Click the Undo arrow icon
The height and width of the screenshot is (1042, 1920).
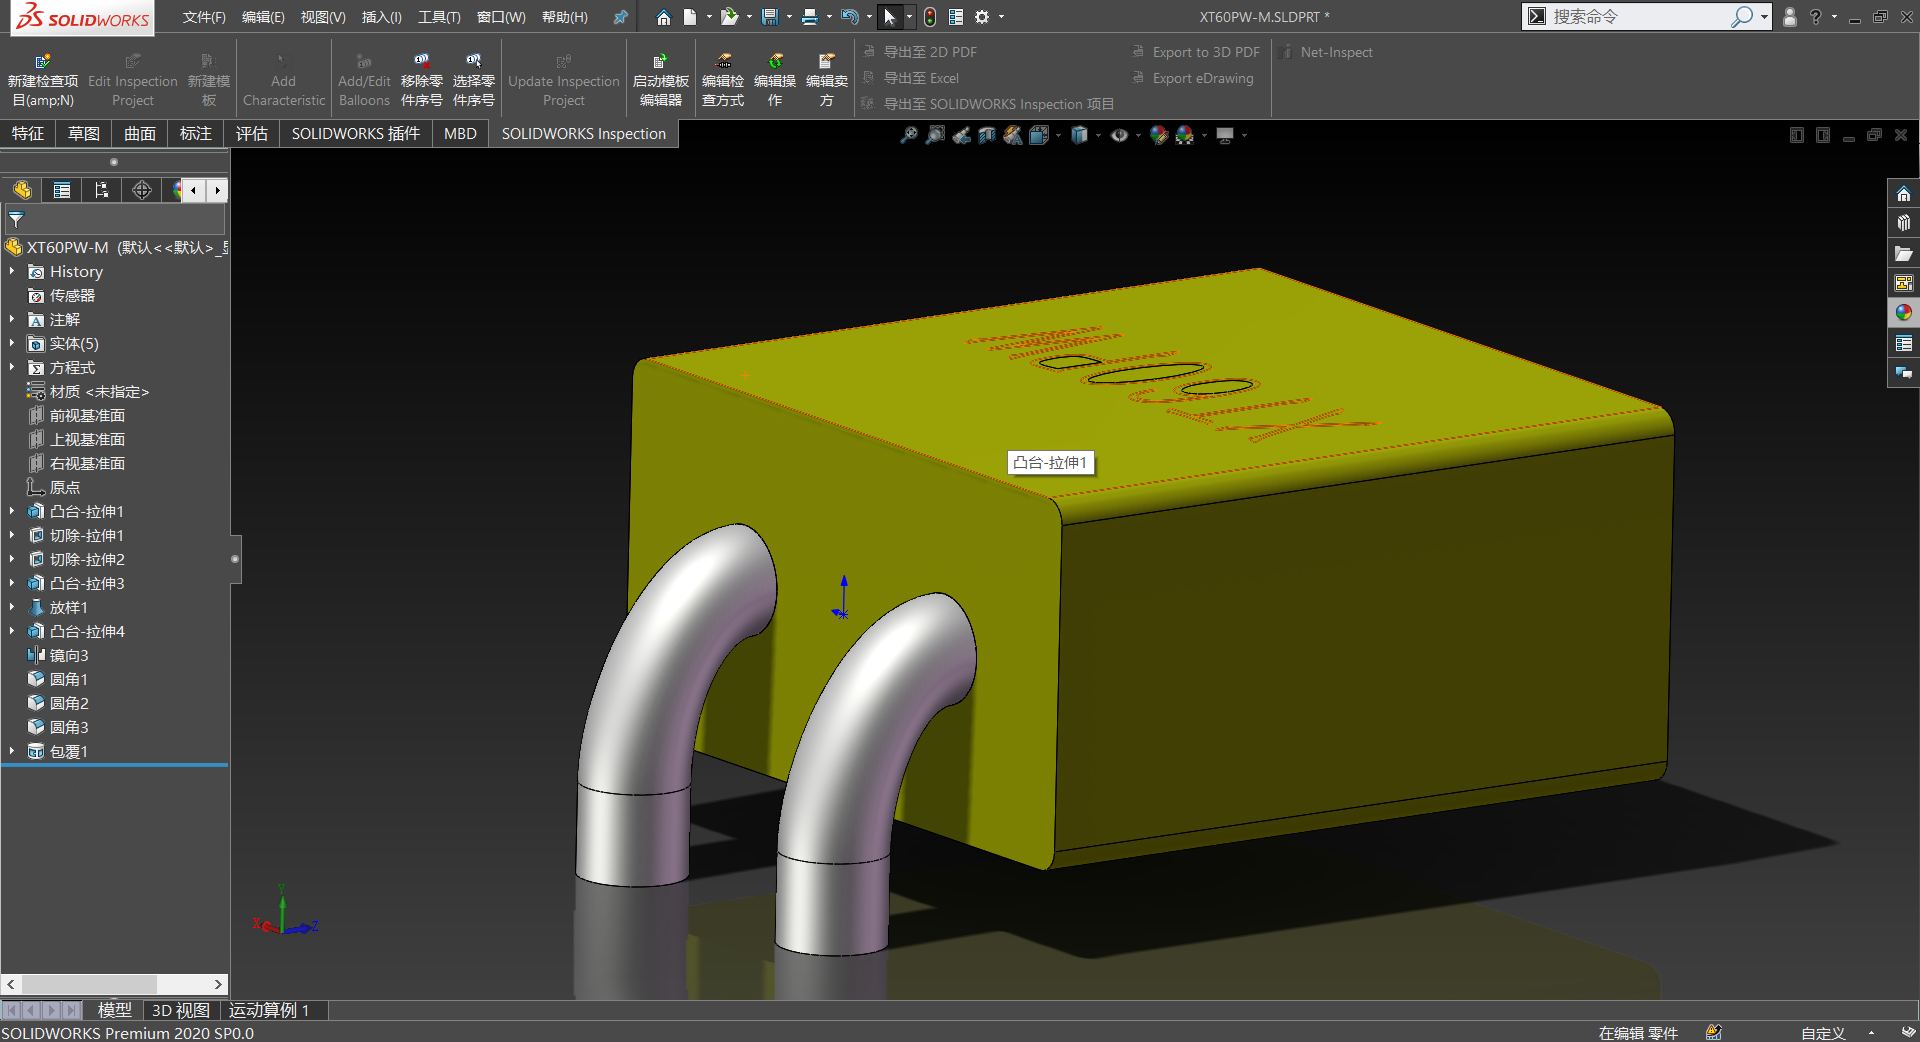point(850,17)
